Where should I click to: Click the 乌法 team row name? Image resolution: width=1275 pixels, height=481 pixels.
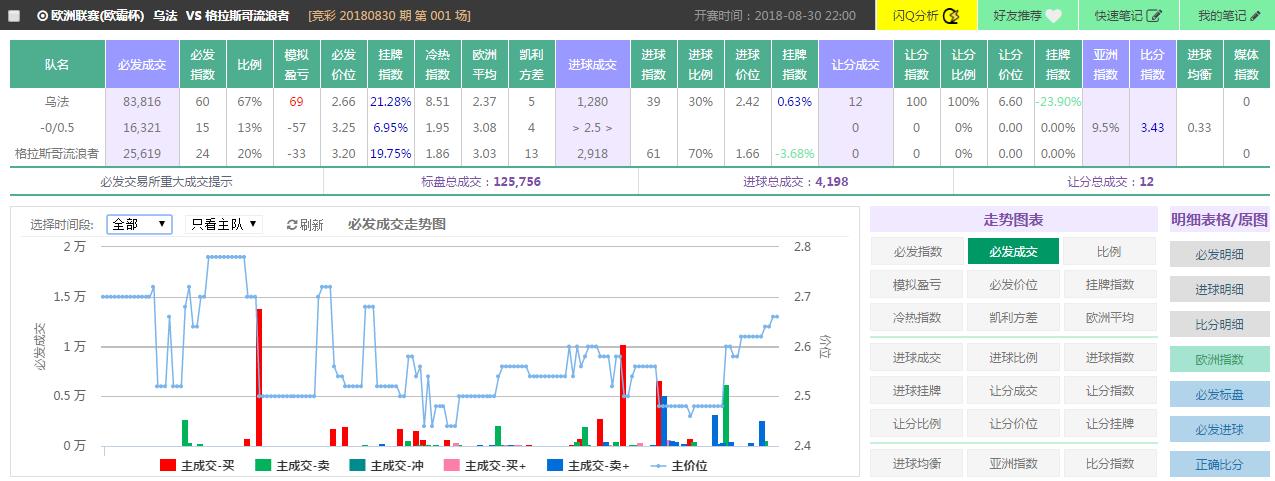pos(57,101)
